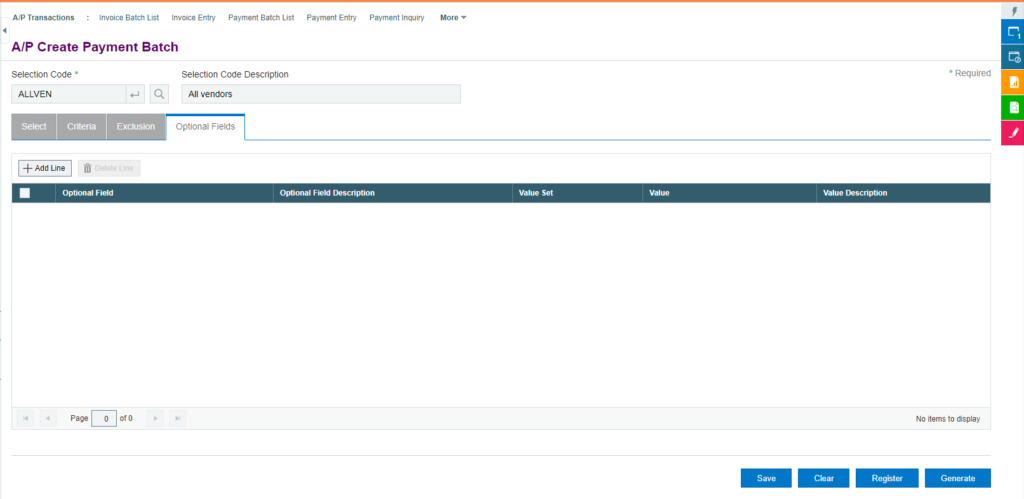Click the lightning bolt quick actions icon
The height and width of the screenshot is (499, 1024).
tap(1012, 11)
